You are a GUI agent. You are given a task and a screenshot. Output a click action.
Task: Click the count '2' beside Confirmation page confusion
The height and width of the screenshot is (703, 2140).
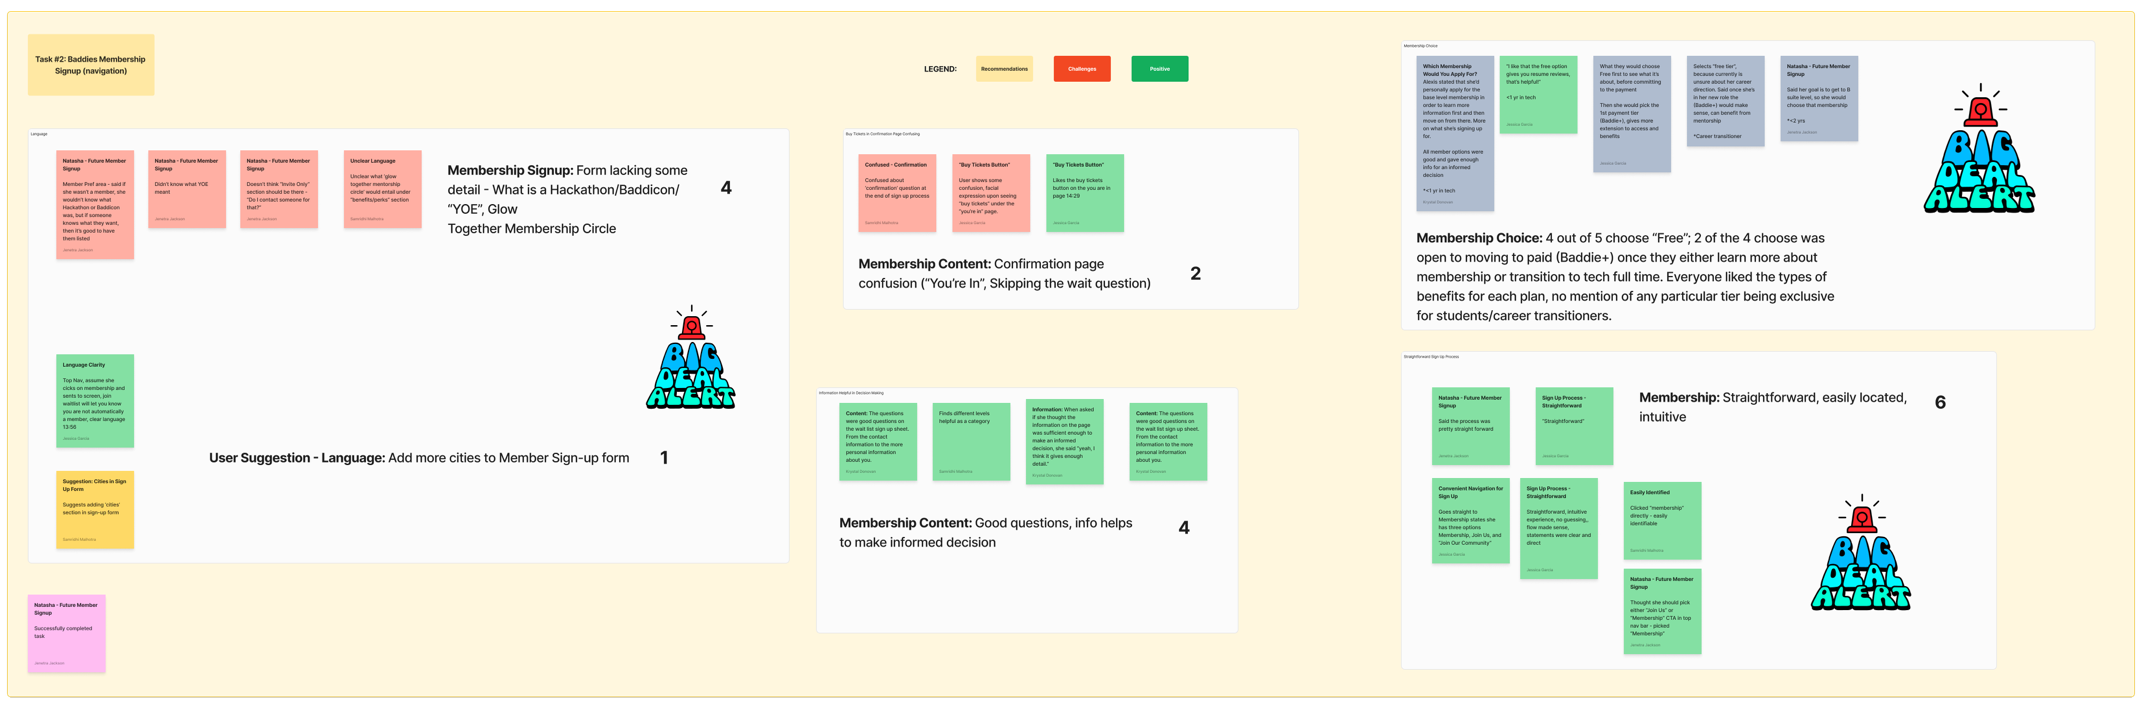click(1195, 274)
